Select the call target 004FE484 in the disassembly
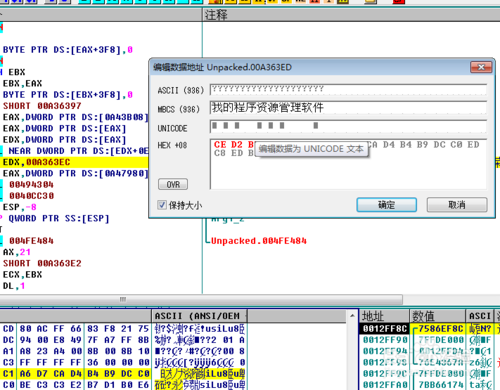Image resolution: width=500 pixels, height=390 pixels. point(31,241)
